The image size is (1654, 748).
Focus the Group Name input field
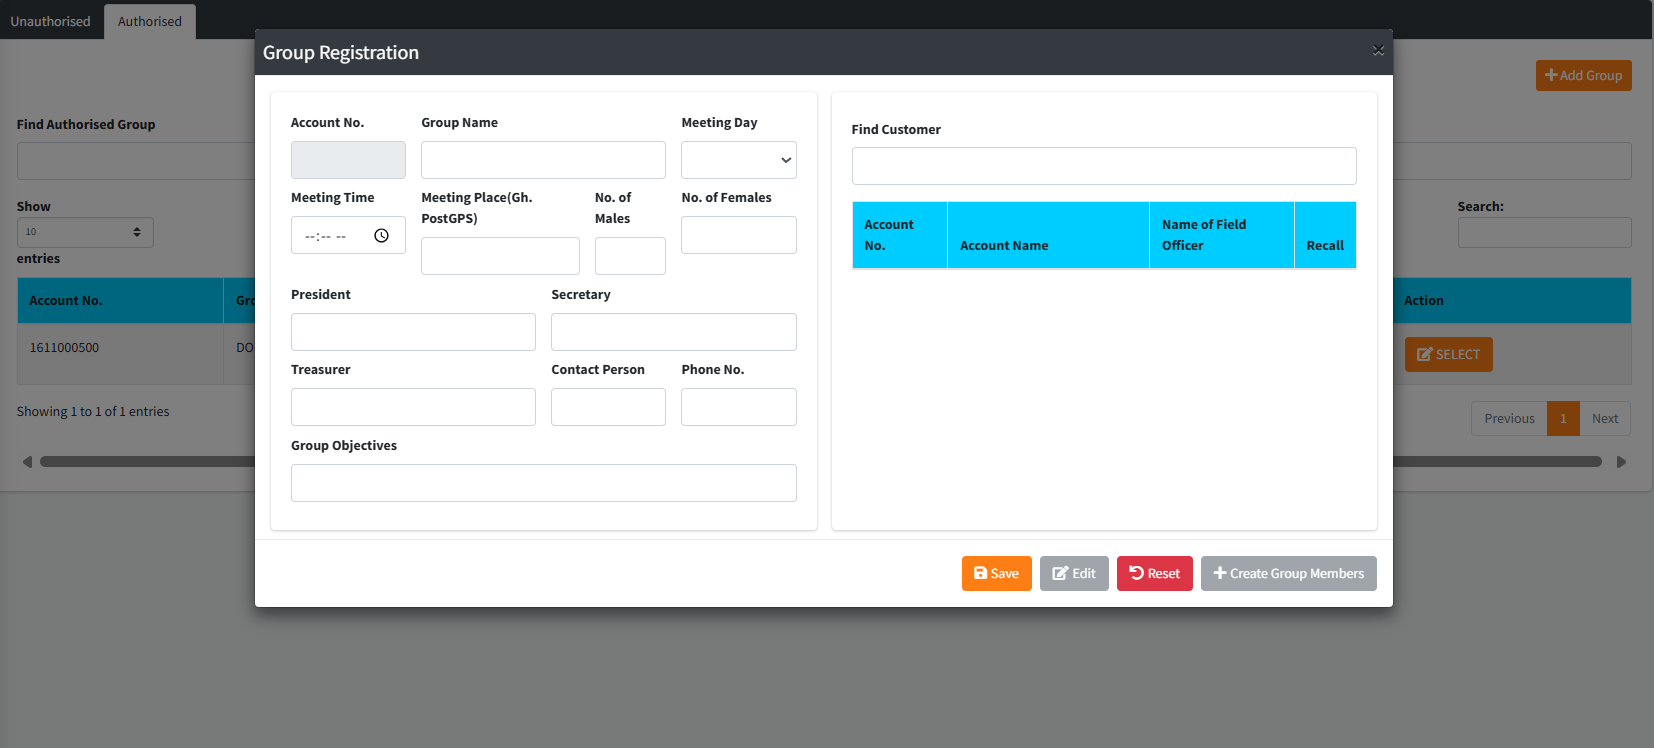point(543,160)
